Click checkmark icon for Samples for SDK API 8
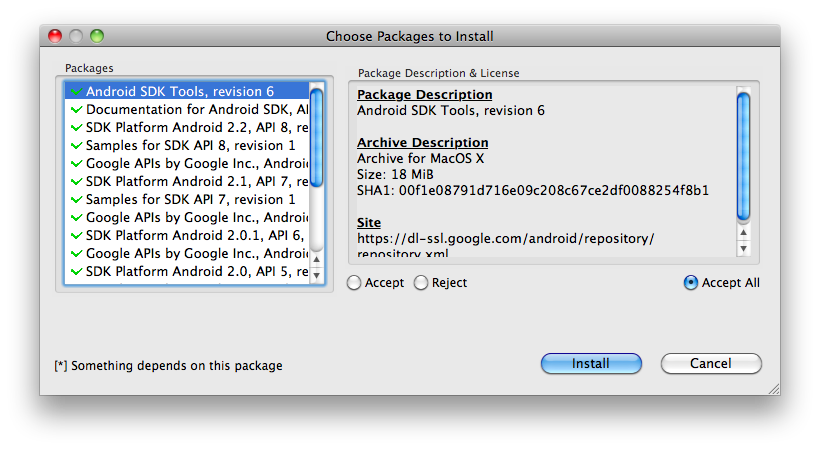Viewport: 820px width, 450px height. [x=76, y=145]
